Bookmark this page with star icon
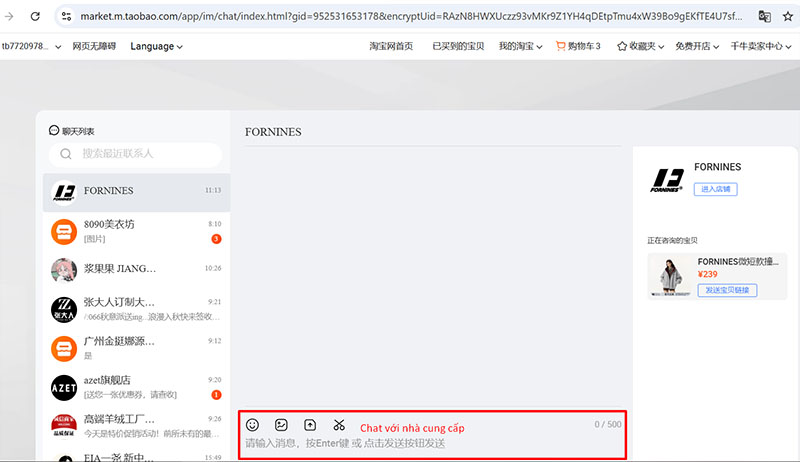800x462 pixels. (x=788, y=16)
